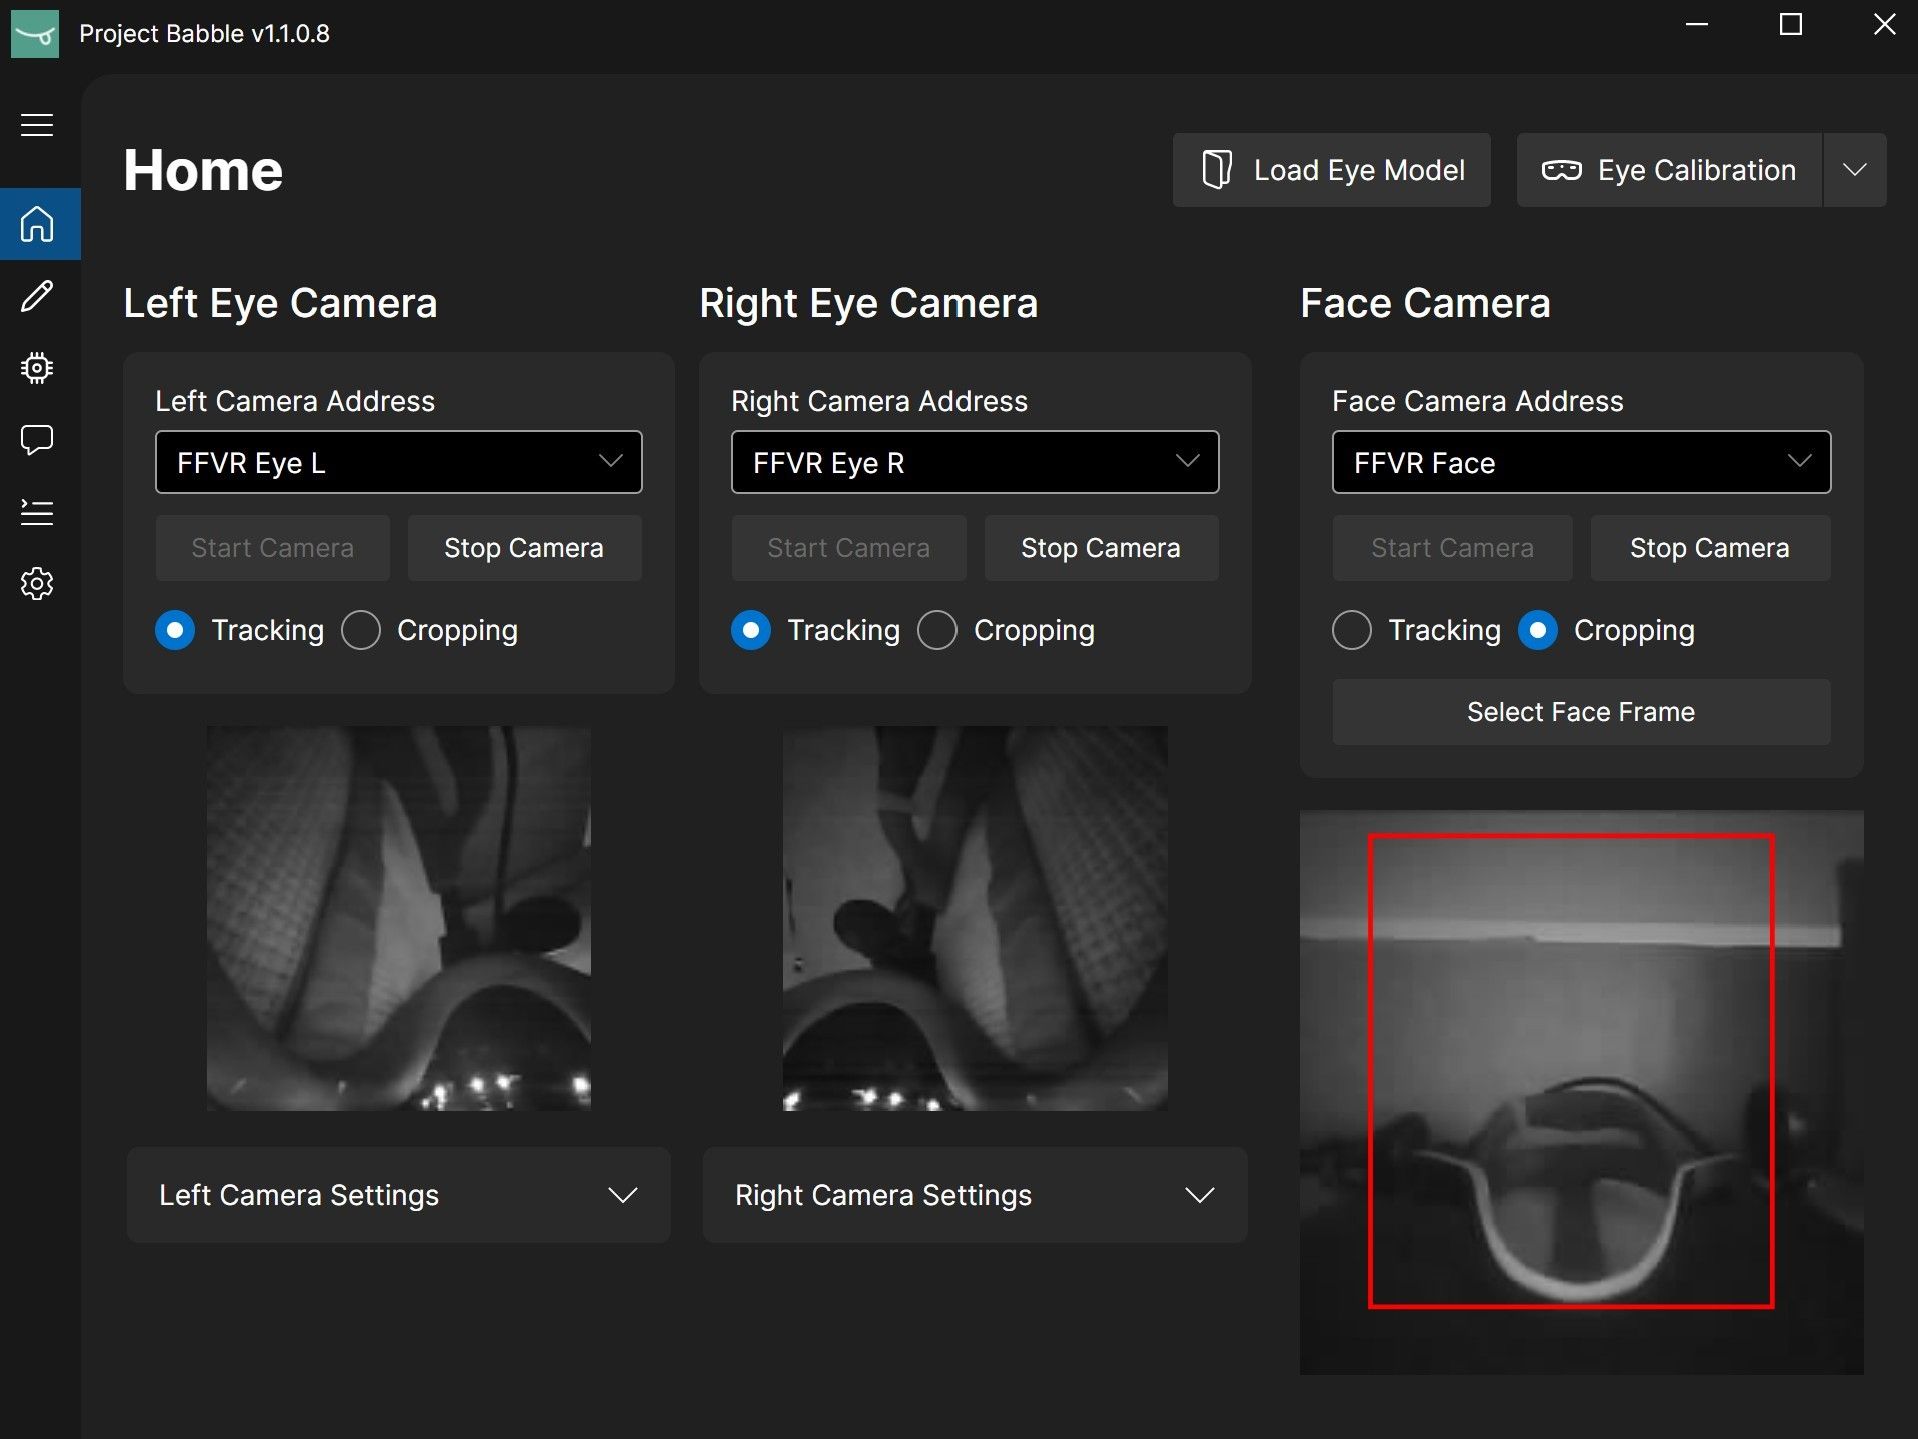Viewport: 1918px width, 1439px height.
Task: Switch Right Eye Camera to Cropping mode
Action: click(937, 630)
